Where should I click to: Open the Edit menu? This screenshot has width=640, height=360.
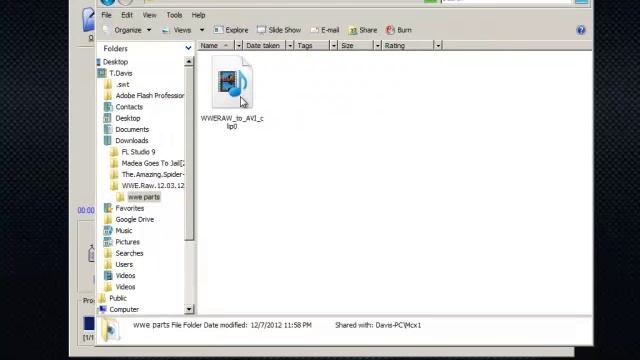pyautogui.click(x=127, y=15)
